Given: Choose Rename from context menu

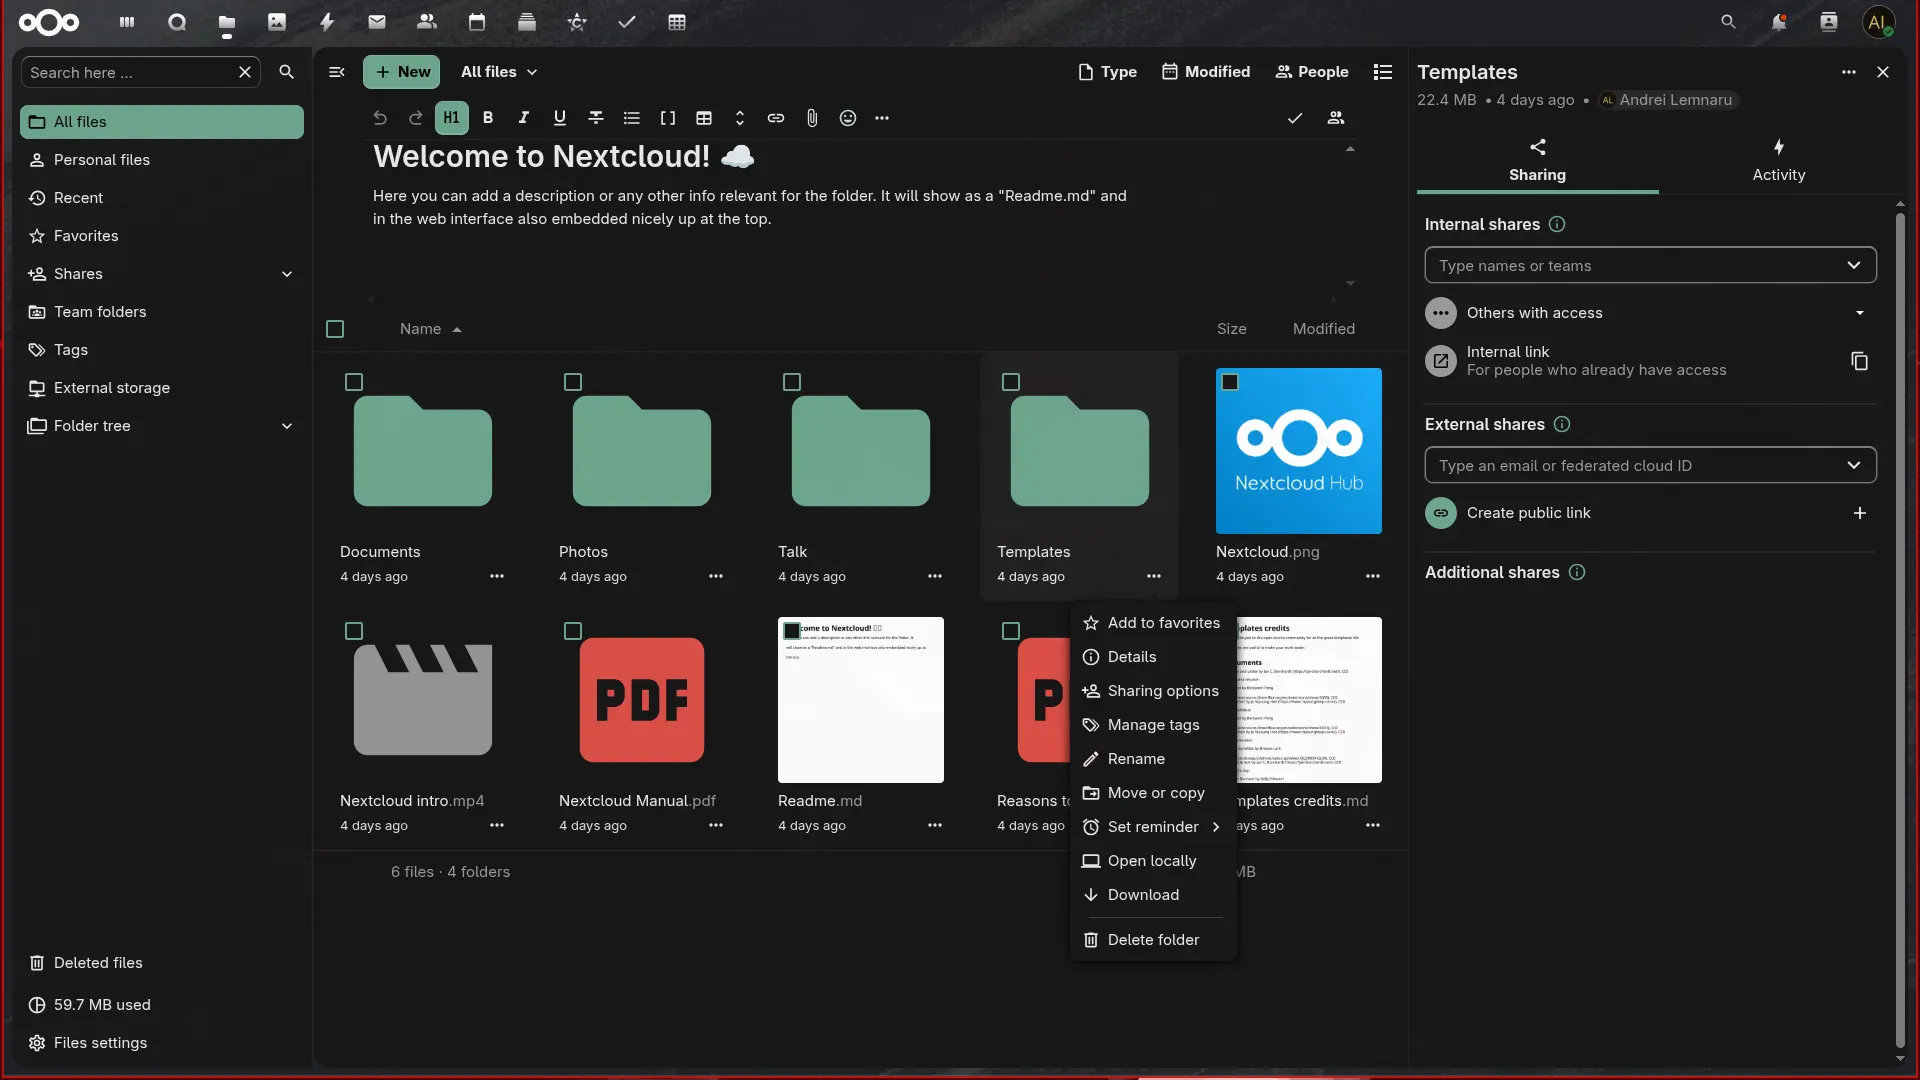Looking at the screenshot, I should tap(1153, 759).
